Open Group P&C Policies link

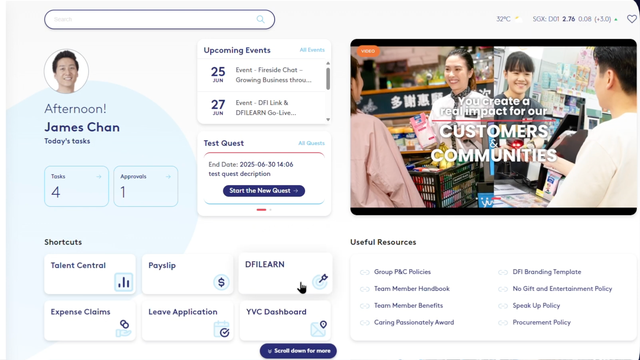pyautogui.click(x=402, y=272)
